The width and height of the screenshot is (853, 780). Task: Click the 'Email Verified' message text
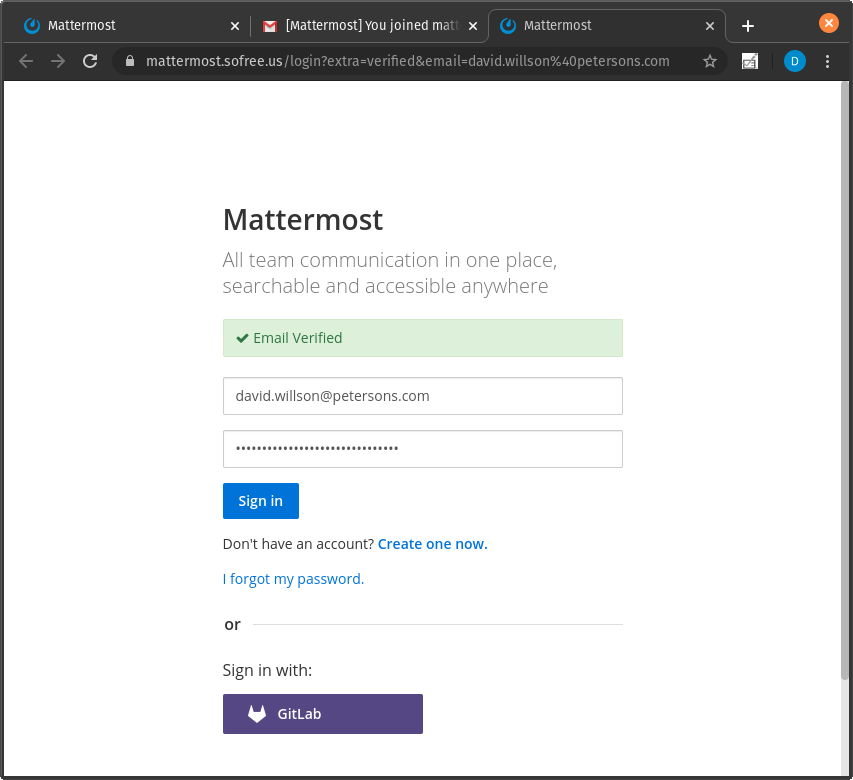coord(298,338)
